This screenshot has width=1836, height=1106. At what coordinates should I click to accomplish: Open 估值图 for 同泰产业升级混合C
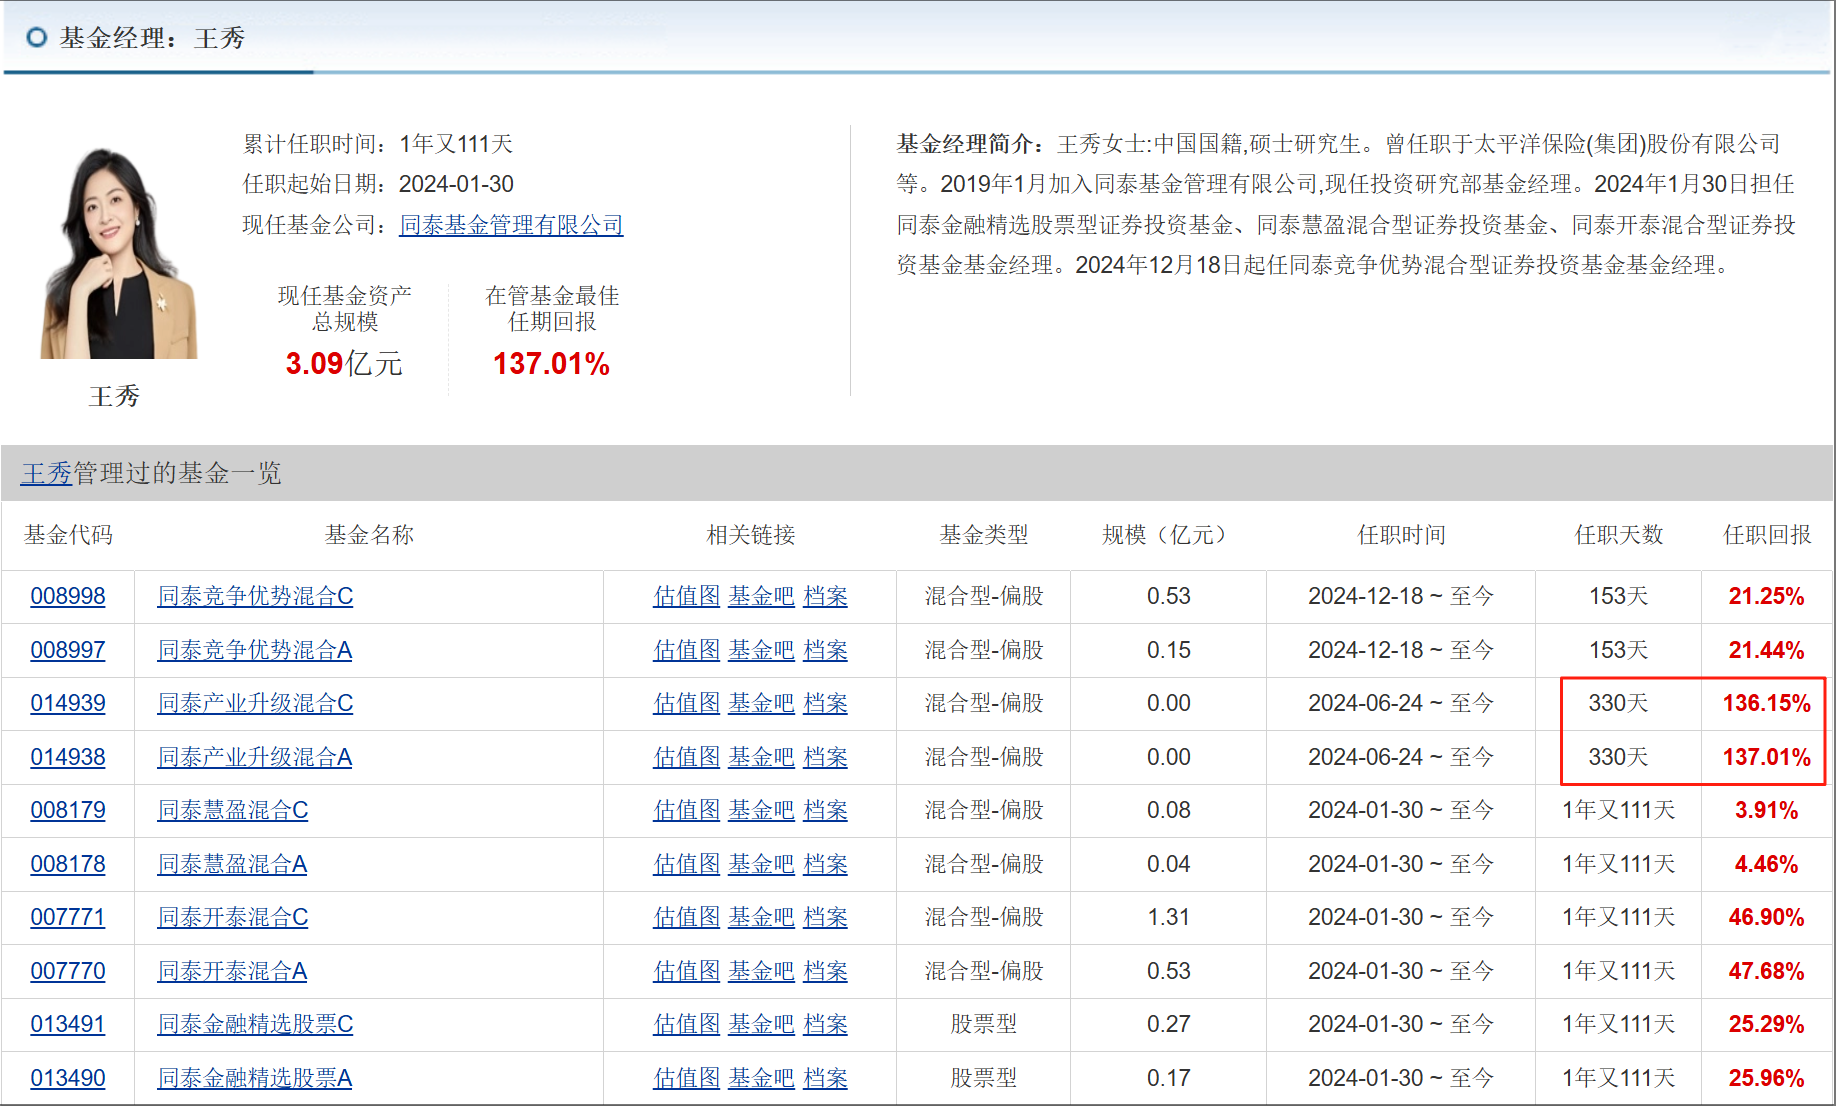687,703
